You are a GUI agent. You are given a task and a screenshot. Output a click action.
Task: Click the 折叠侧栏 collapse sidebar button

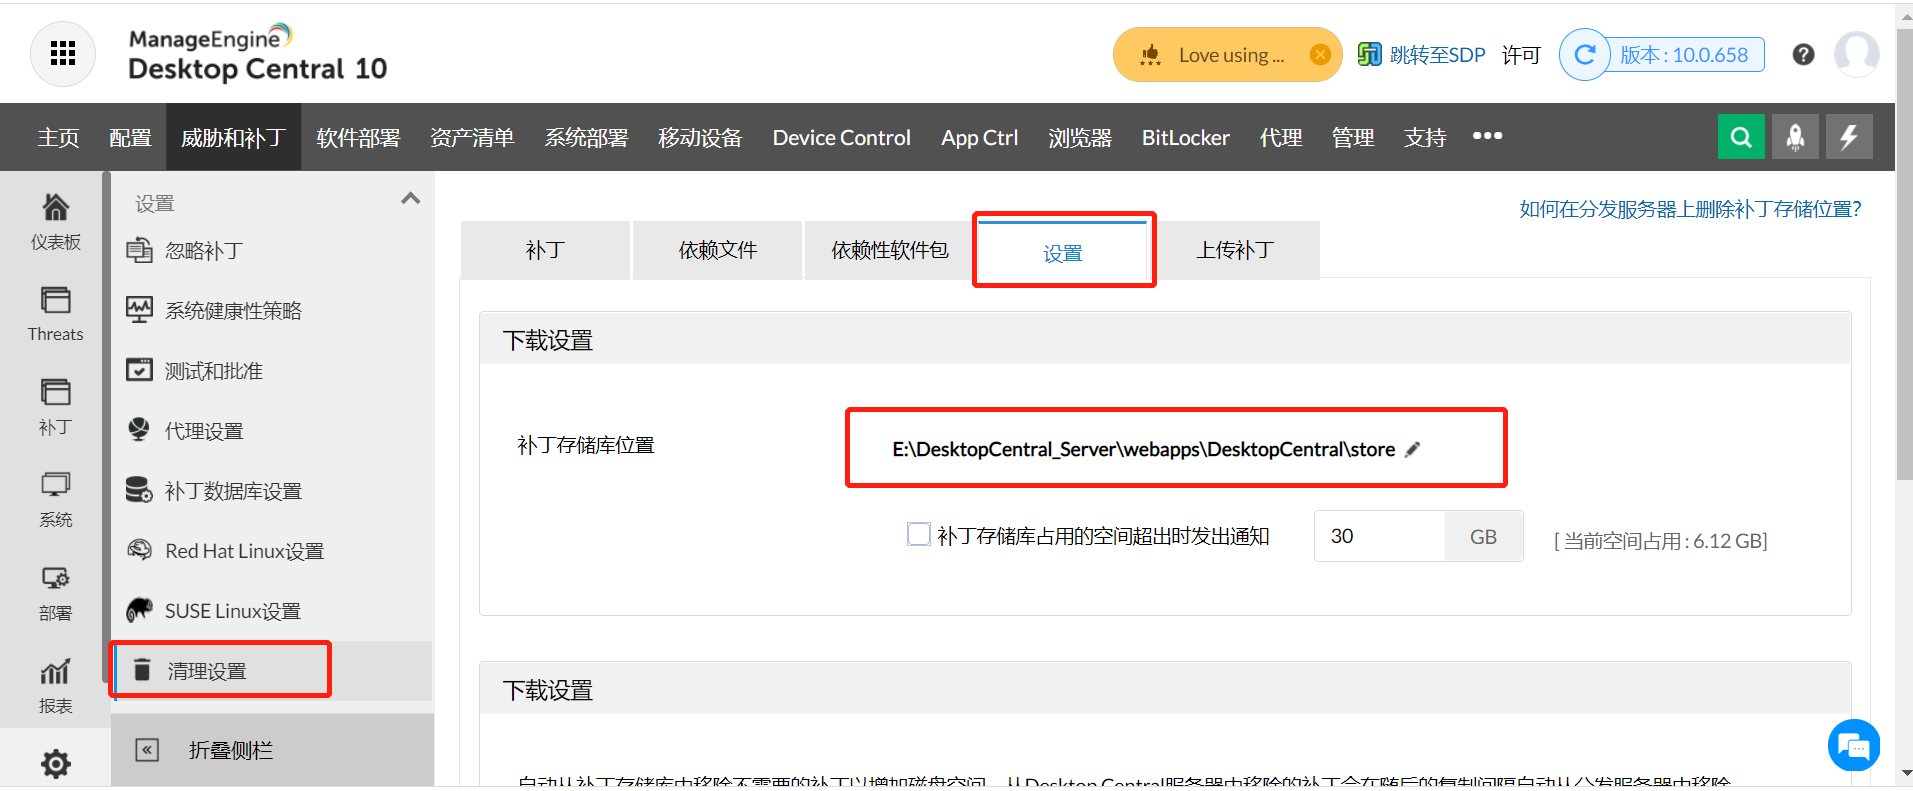click(x=272, y=750)
